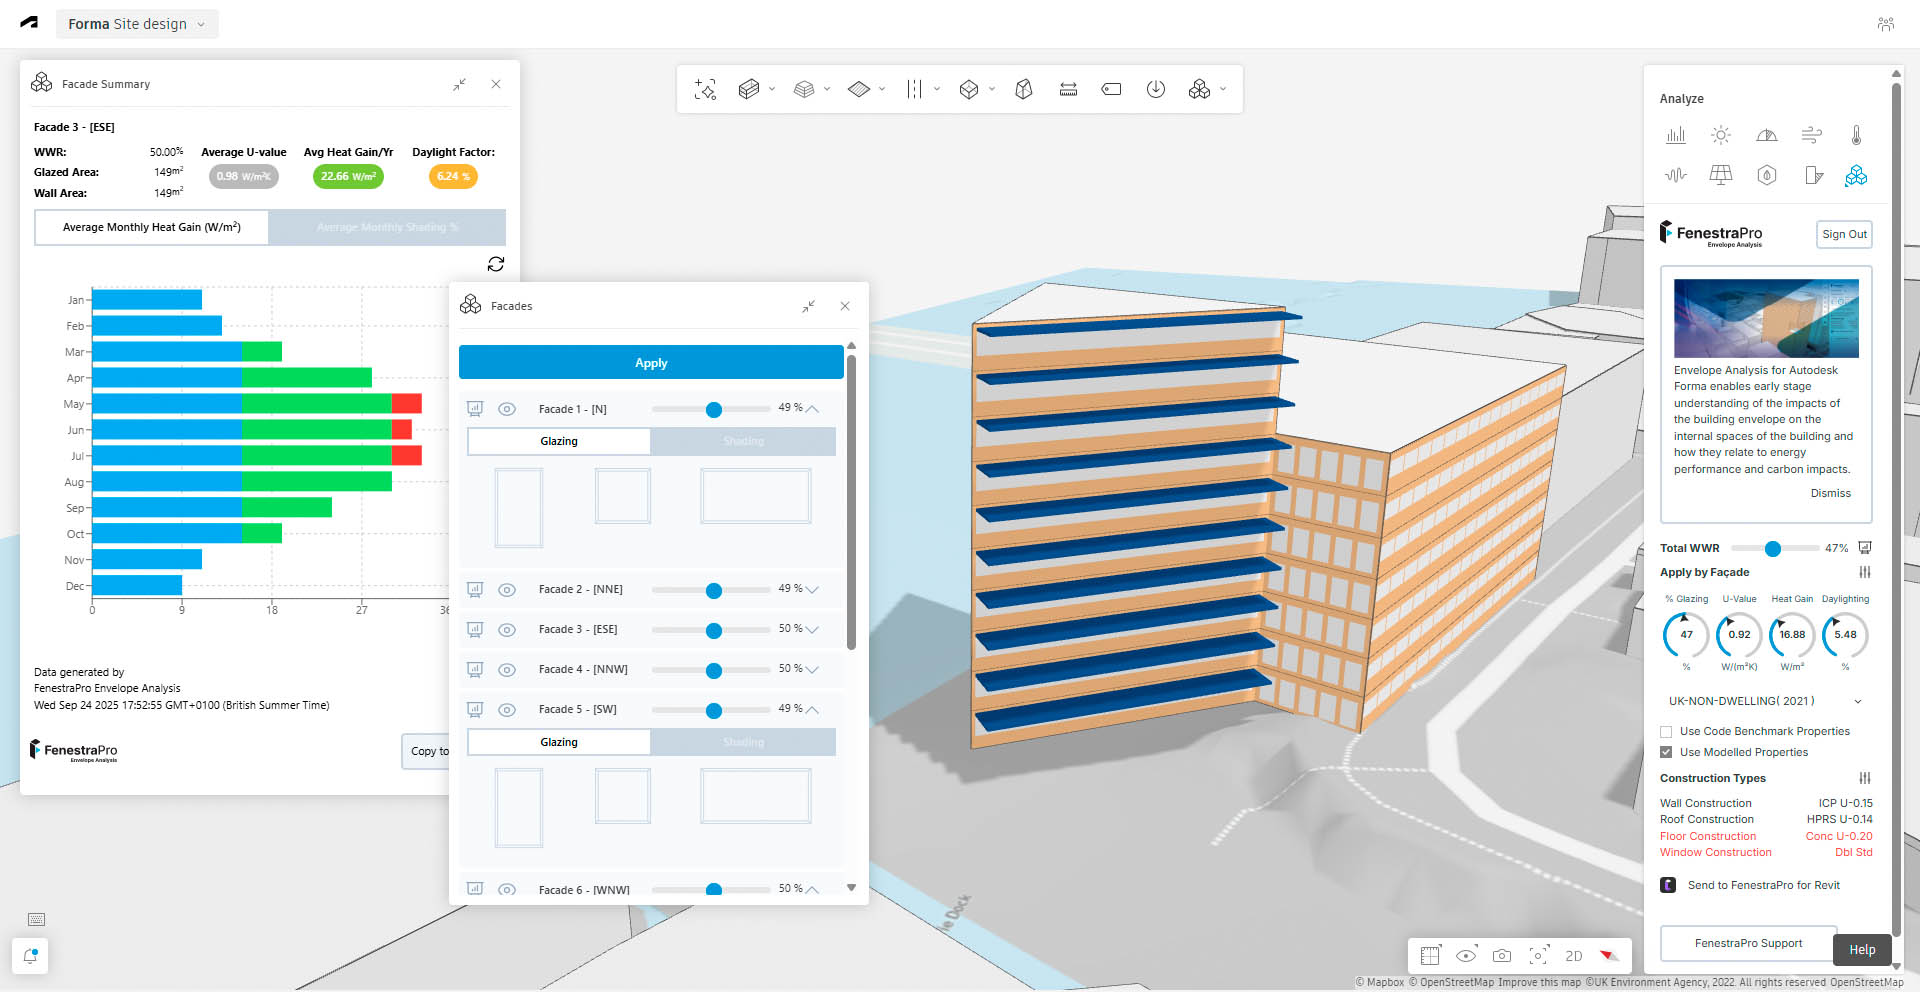This screenshot has height=992, width=1920.
Task: Open the Wind analysis tool
Action: [x=1811, y=135]
